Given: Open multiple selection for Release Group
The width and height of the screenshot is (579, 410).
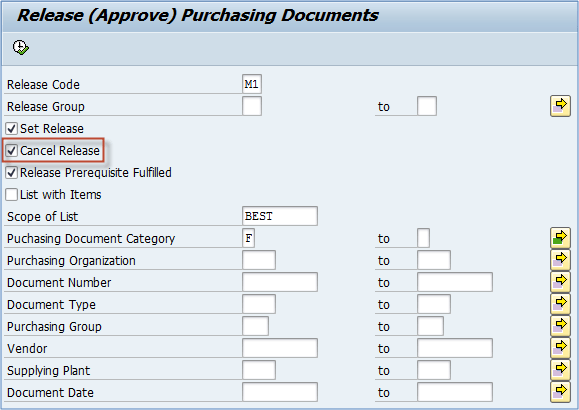Looking at the screenshot, I should [x=560, y=106].
